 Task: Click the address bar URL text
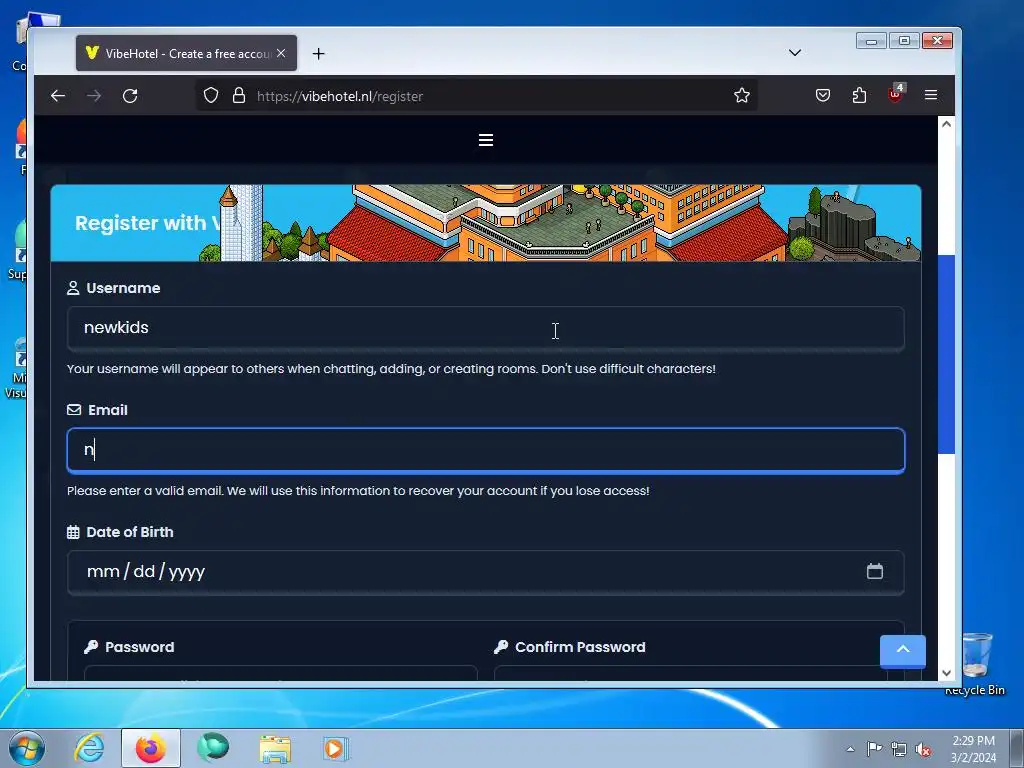click(x=340, y=96)
